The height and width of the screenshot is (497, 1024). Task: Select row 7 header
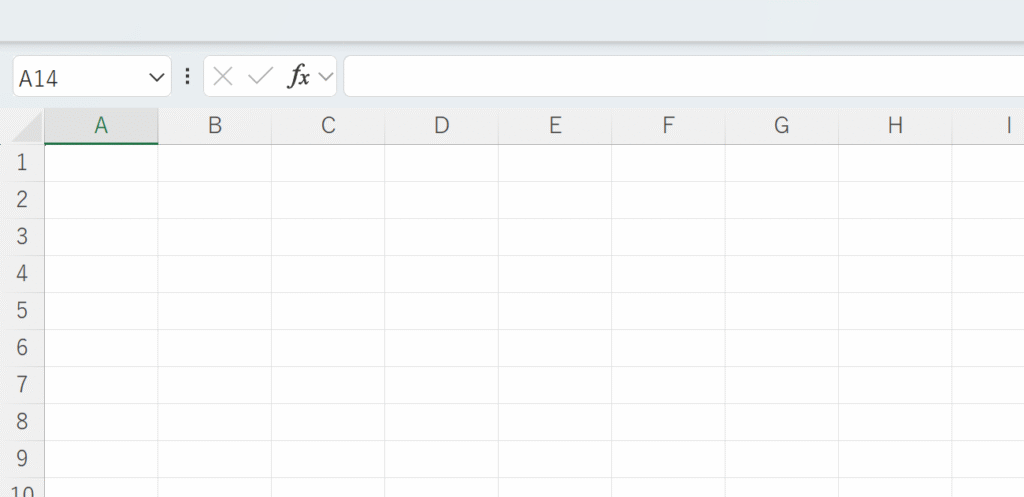(x=23, y=385)
